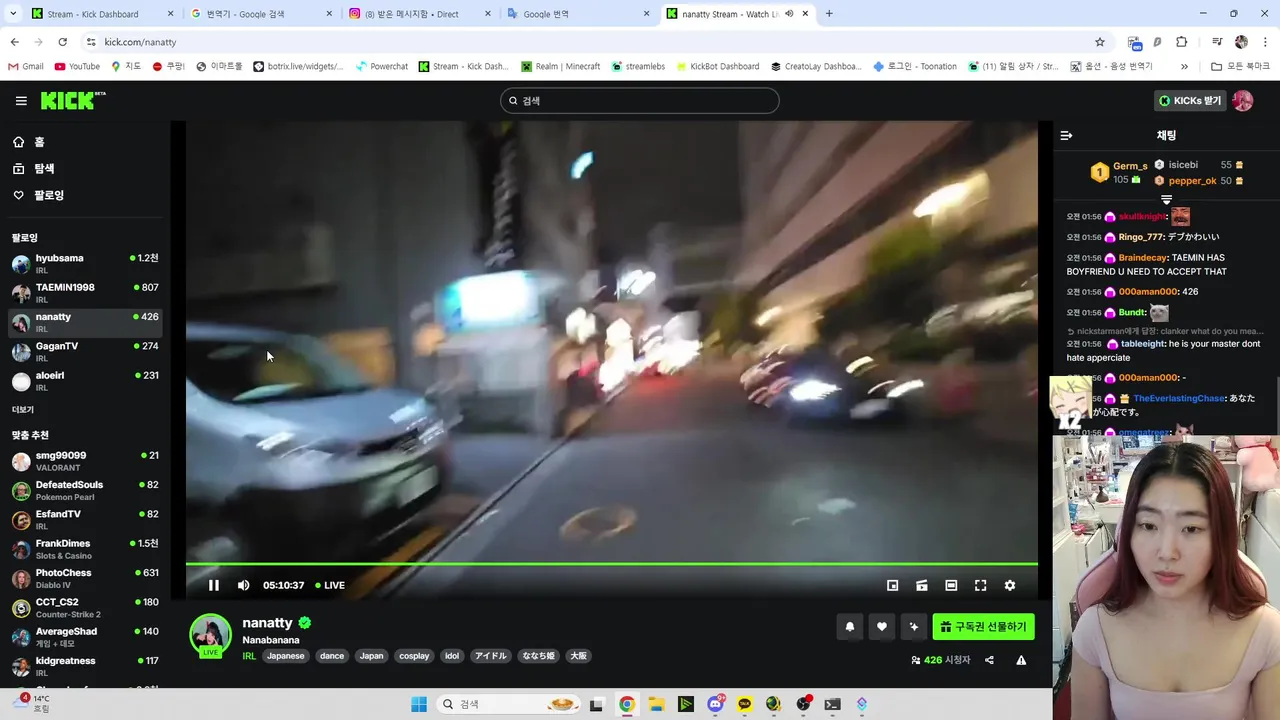
Task: Expand hidden bookmarks chevron
Action: (1184, 66)
